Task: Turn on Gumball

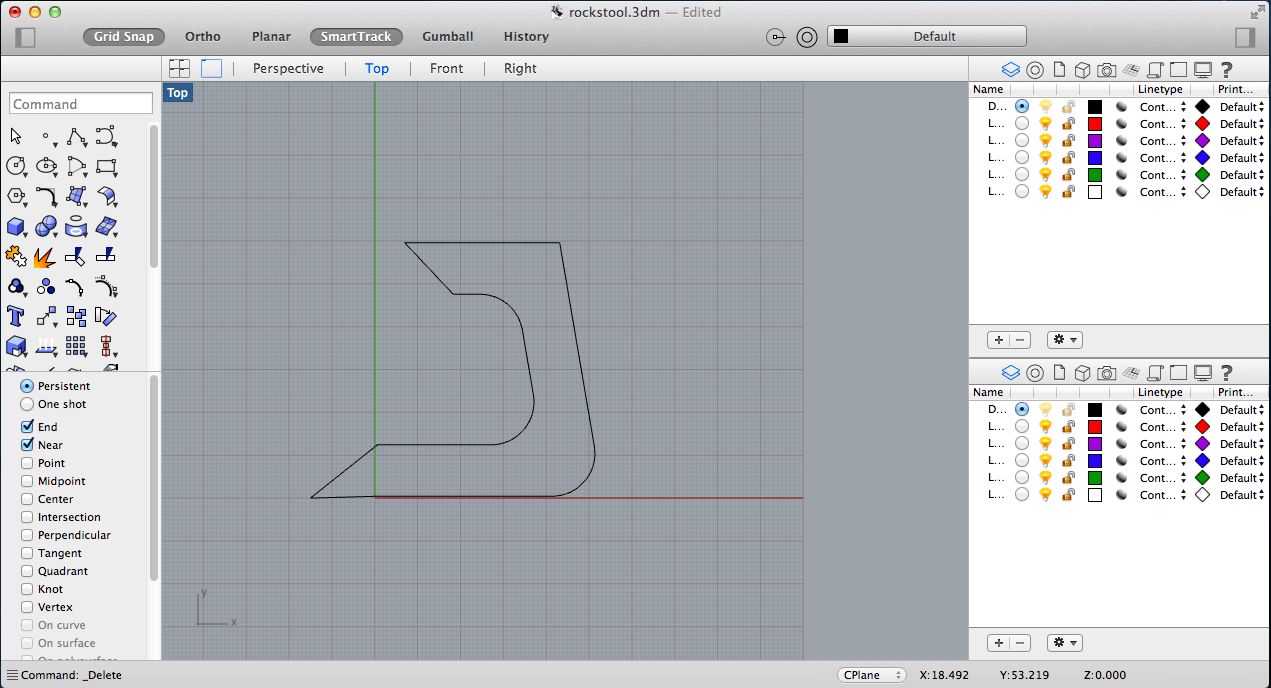Action: (448, 36)
